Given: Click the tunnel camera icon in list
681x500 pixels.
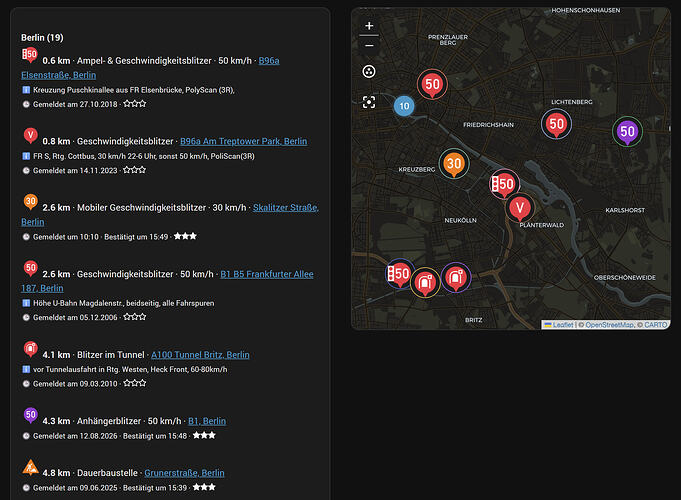Looking at the screenshot, I should [x=30, y=349].
